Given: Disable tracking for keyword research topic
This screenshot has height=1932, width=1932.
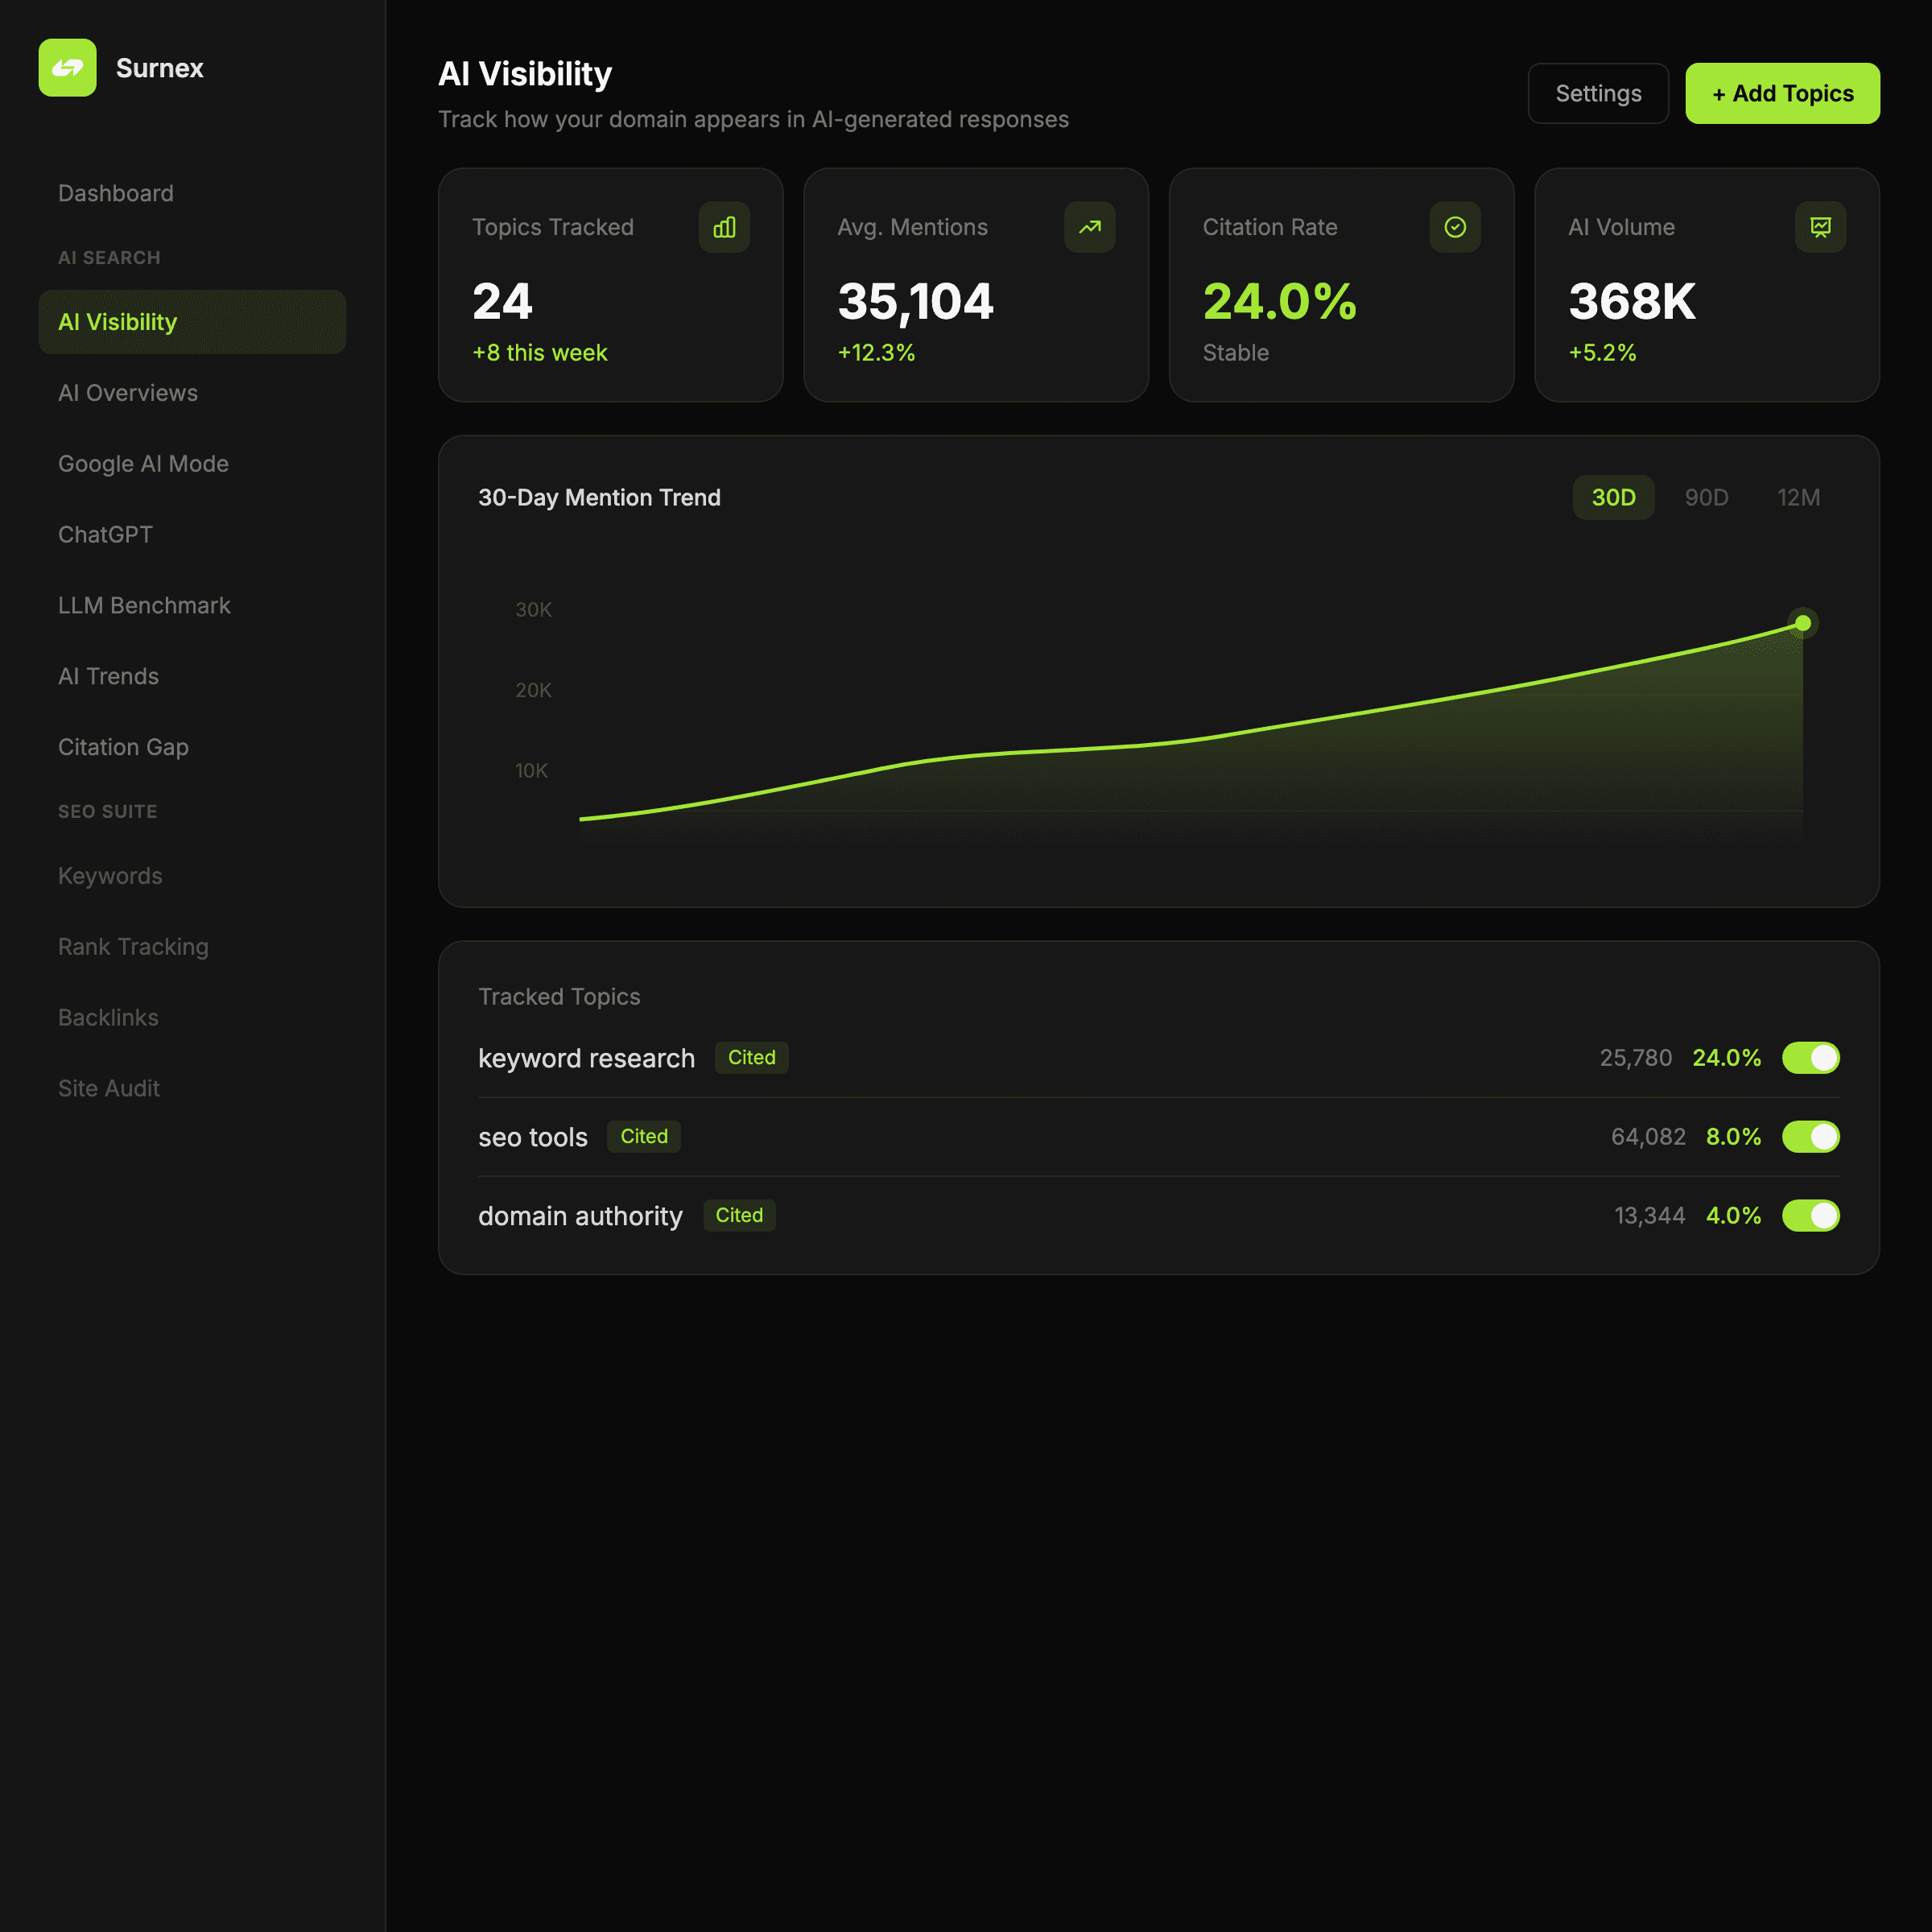Looking at the screenshot, I should coord(1811,1057).
